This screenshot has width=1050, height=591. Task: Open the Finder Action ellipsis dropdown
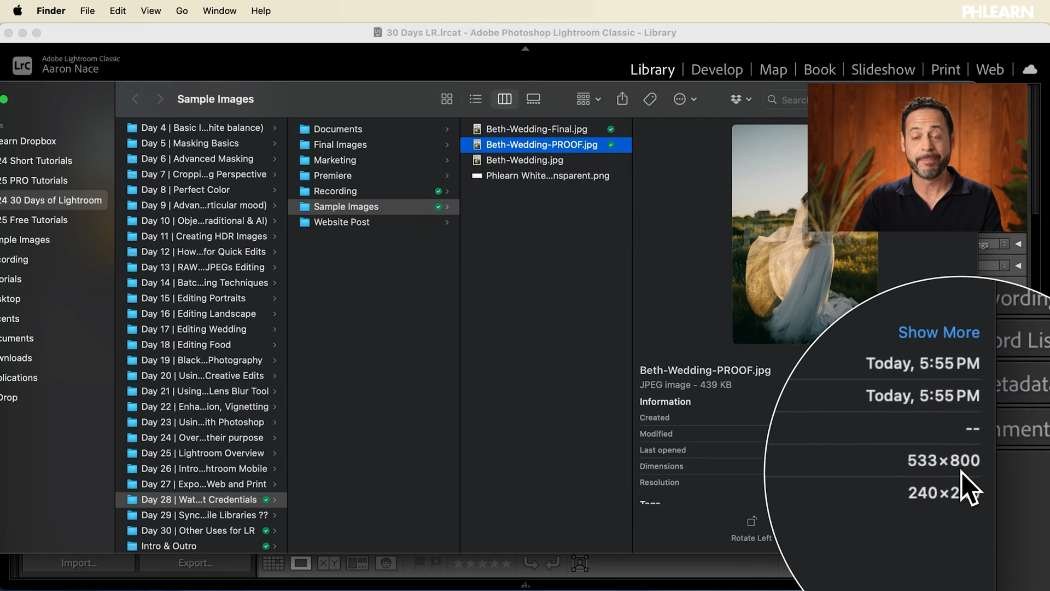click(685, 99)
